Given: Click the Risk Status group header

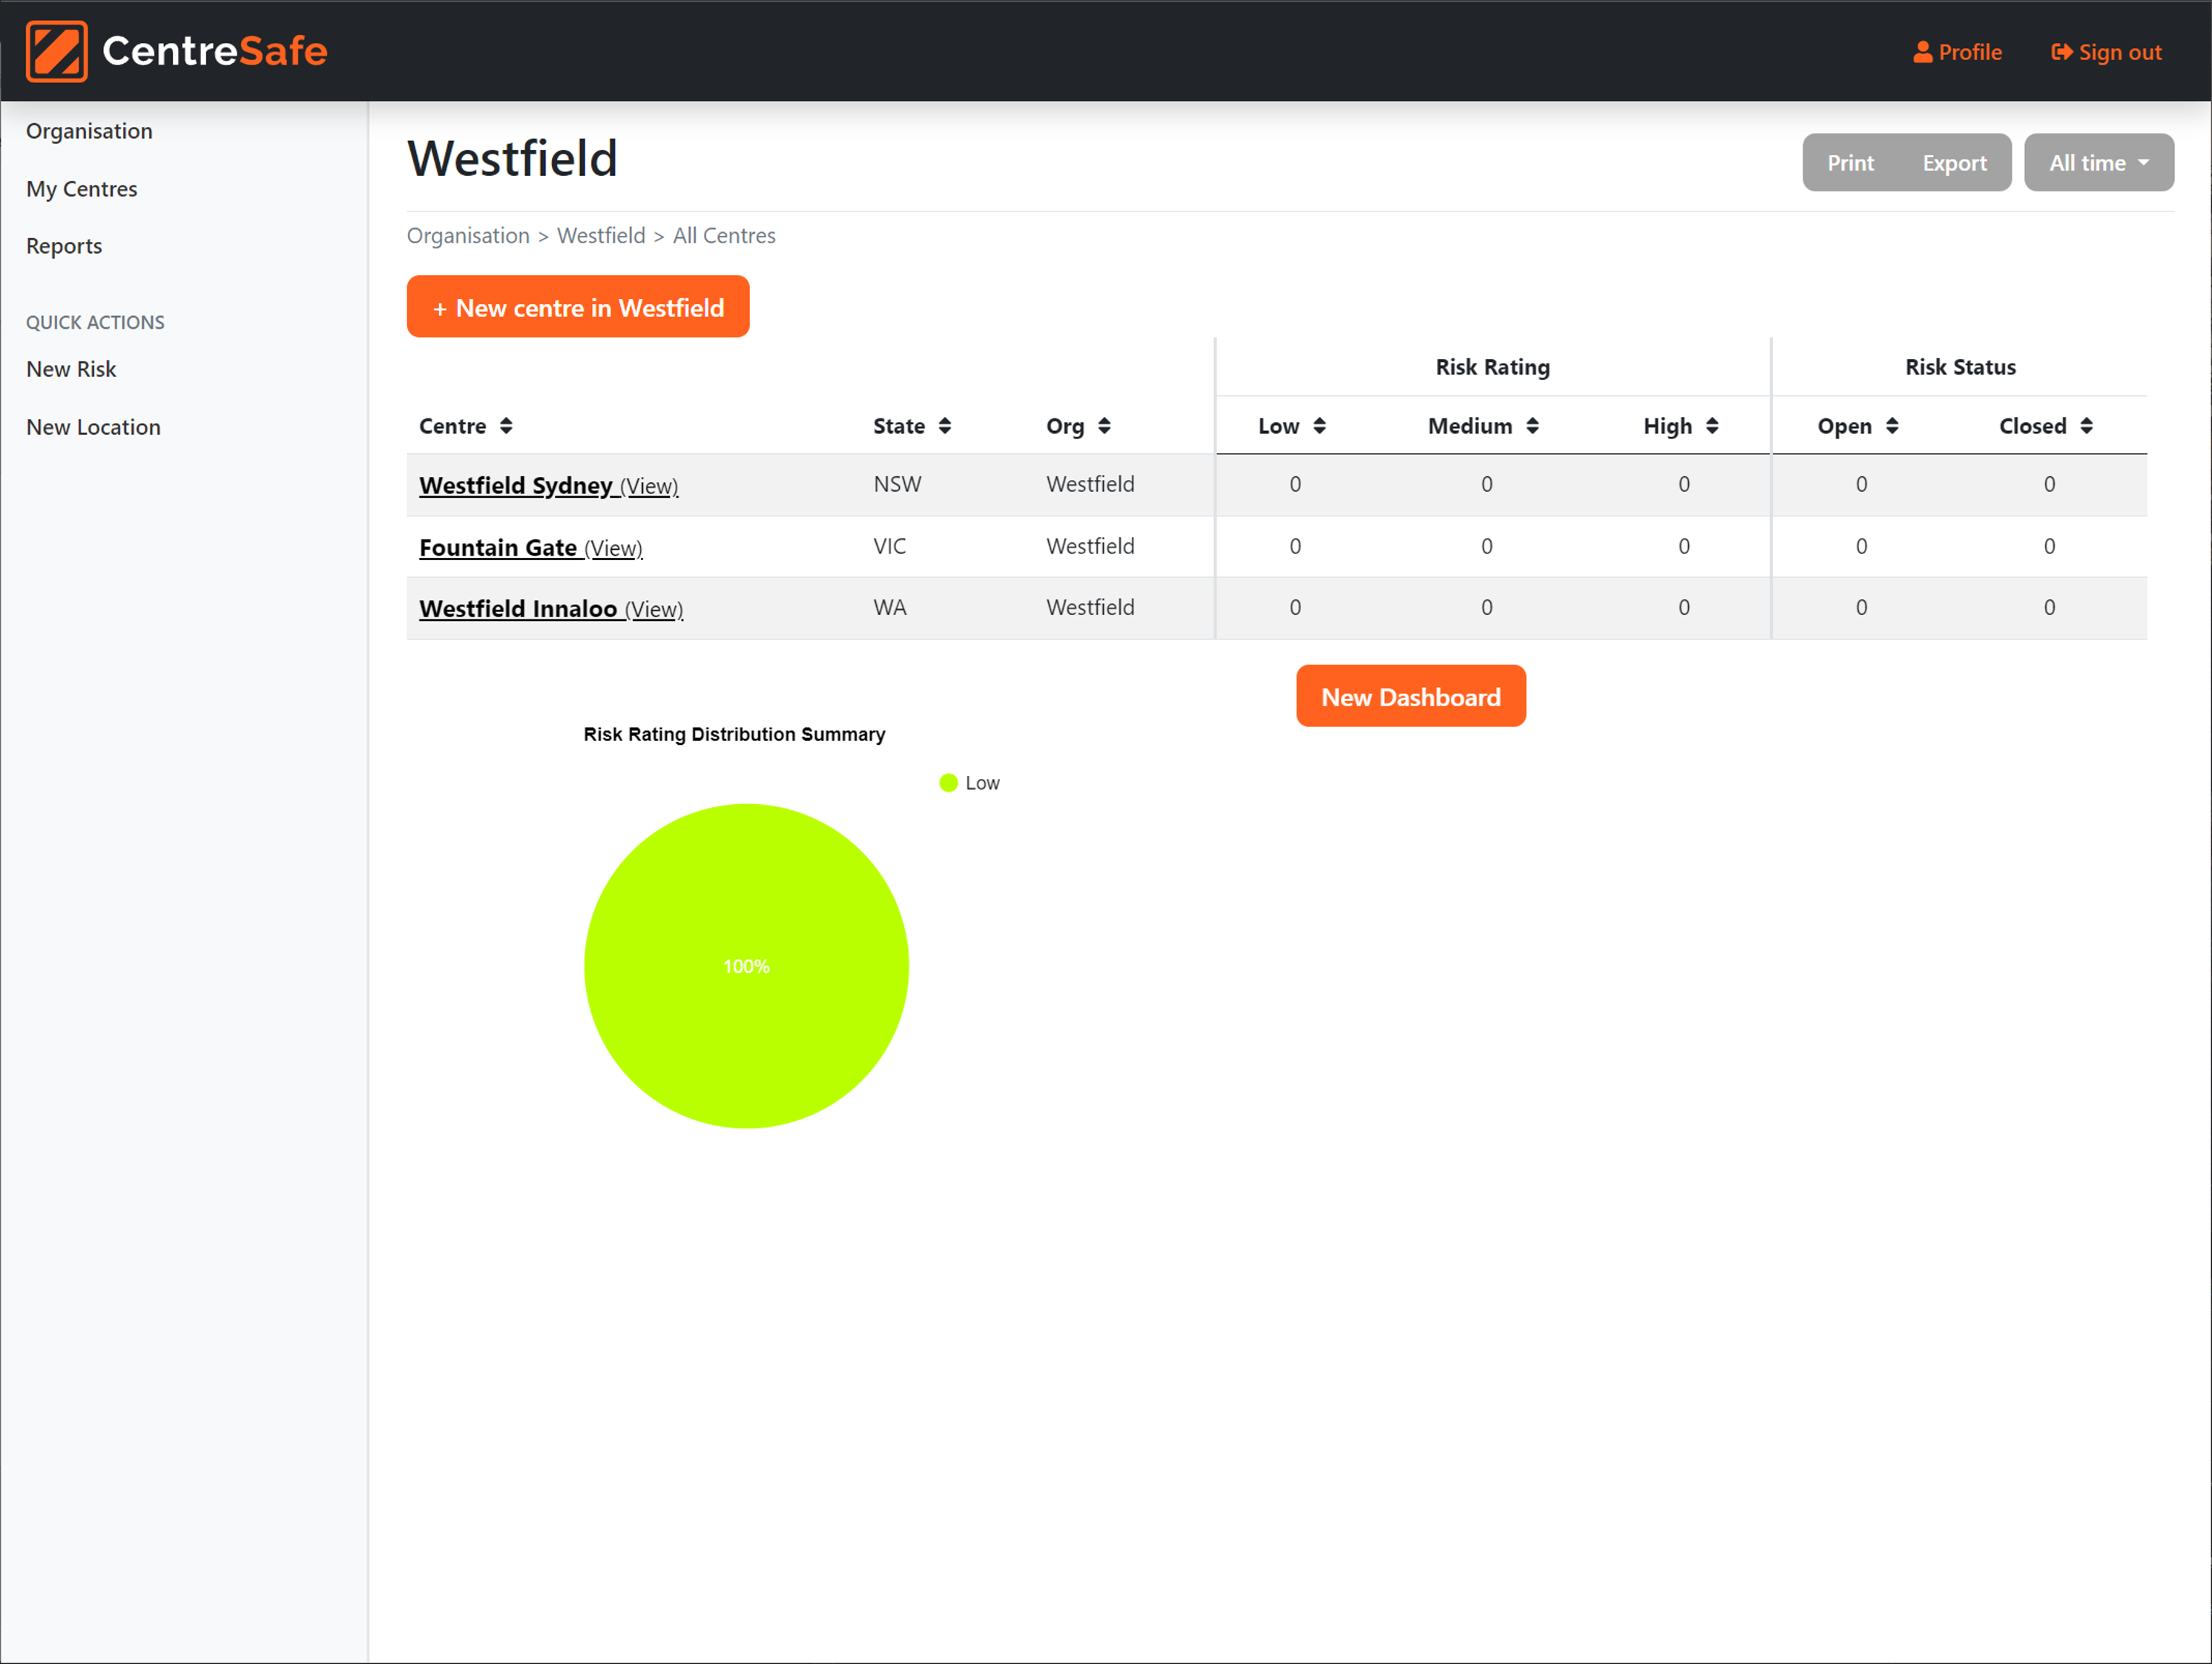Looking at the screenshot, I should point(1960,367).
